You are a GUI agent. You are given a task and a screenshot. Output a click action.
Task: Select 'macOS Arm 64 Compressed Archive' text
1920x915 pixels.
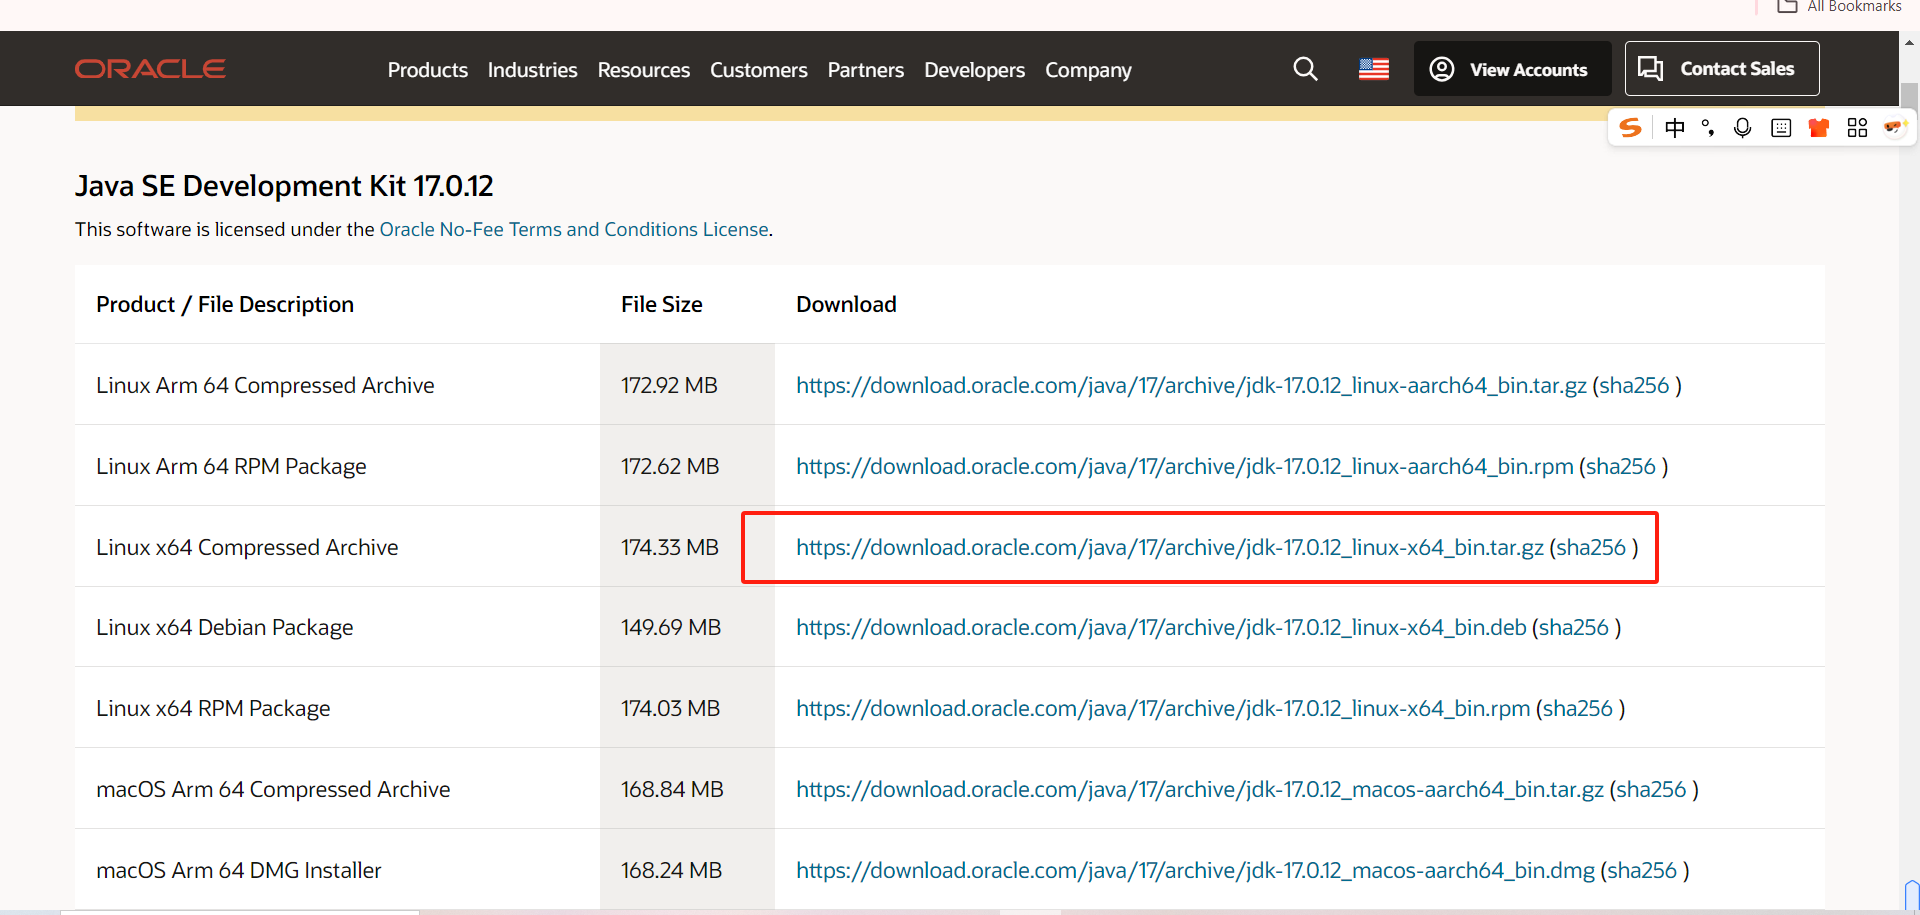click(x=273, y=789)
